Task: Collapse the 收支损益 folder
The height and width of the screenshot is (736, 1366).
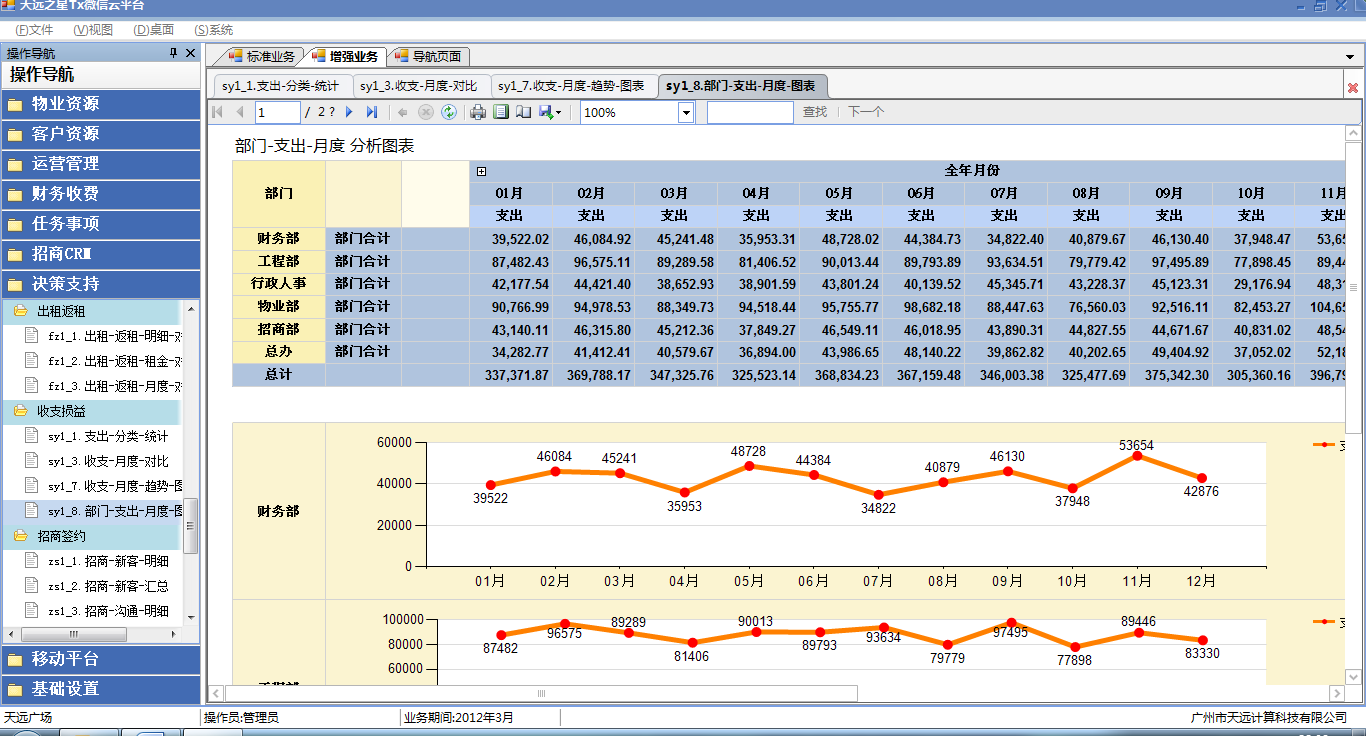Action: click(x=61, y=411)
